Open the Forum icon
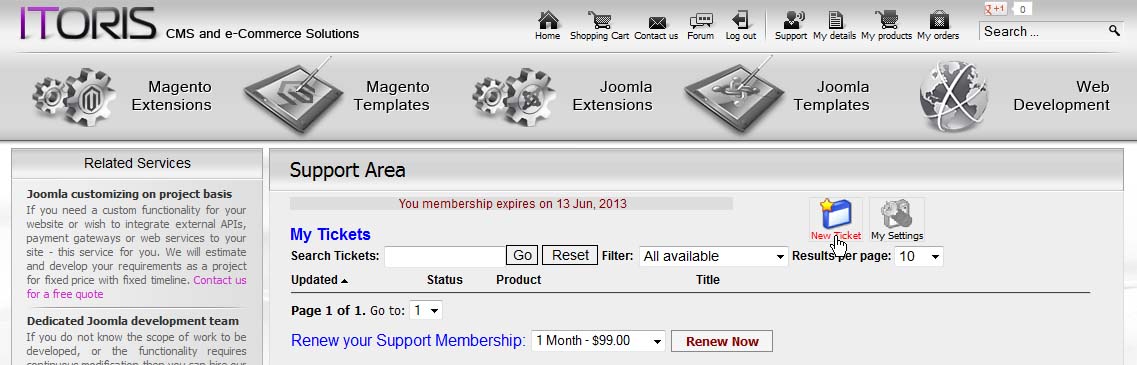The height and width of the screenshot is (365, 1137). tap(701, 21)
